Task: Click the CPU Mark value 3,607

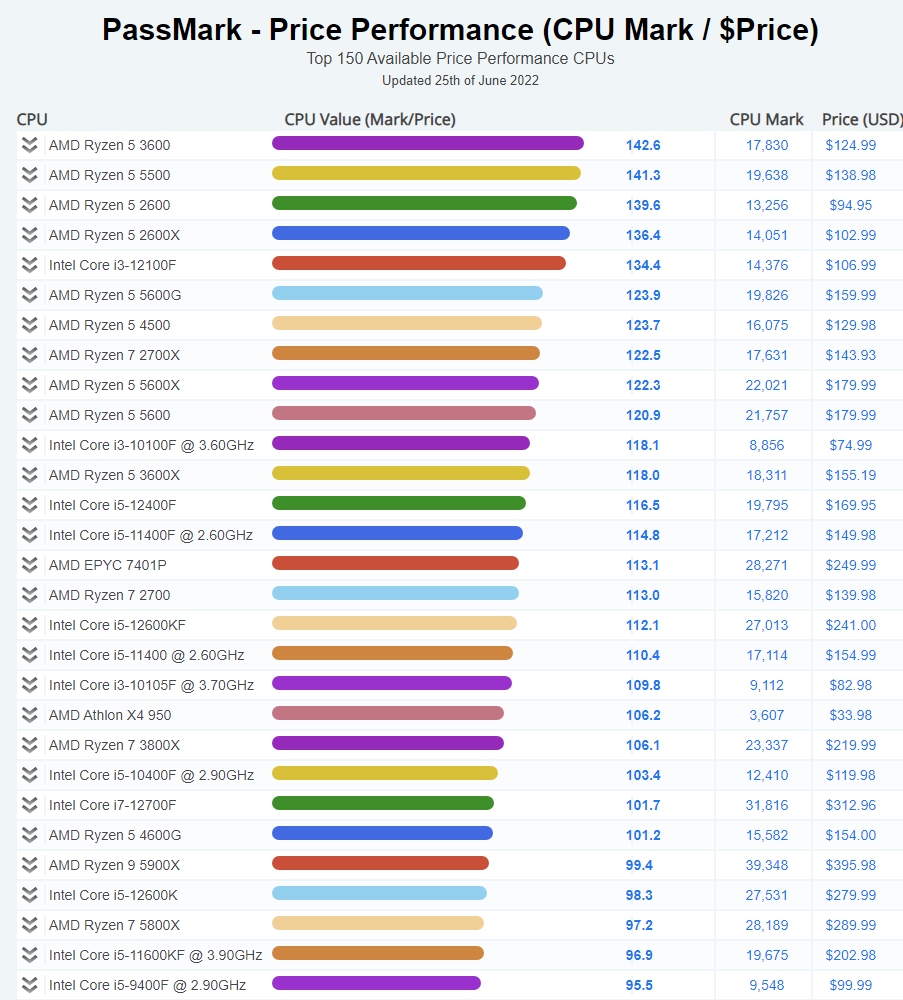Action: pos(767,715)
